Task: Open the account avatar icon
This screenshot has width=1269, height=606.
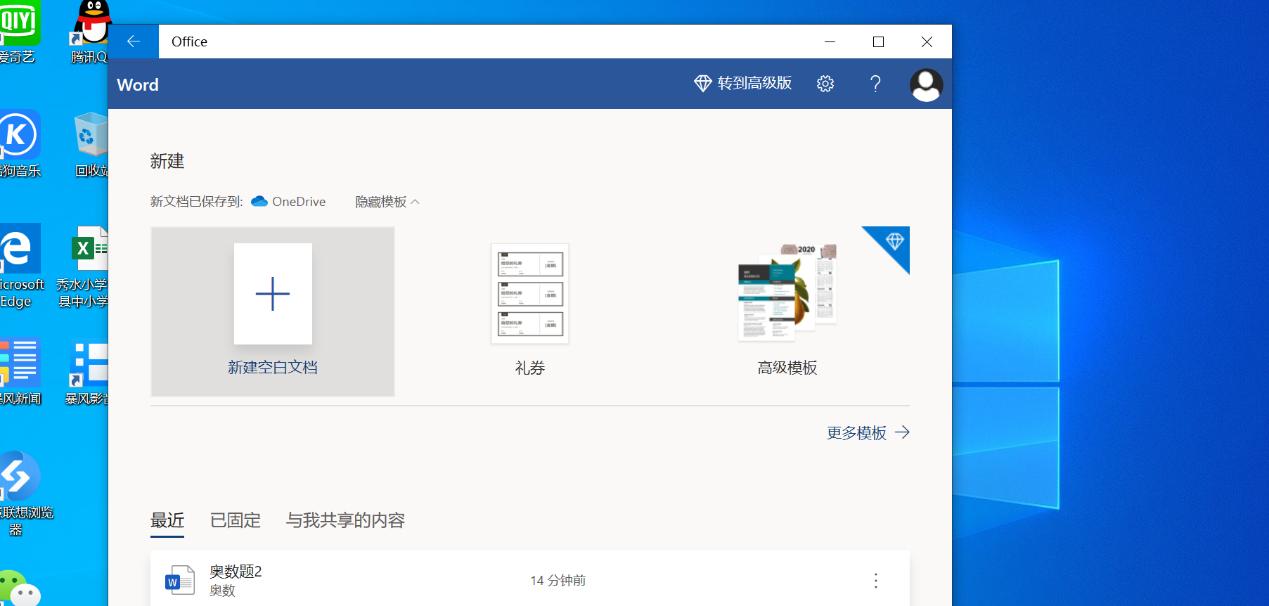Action: 926,83
